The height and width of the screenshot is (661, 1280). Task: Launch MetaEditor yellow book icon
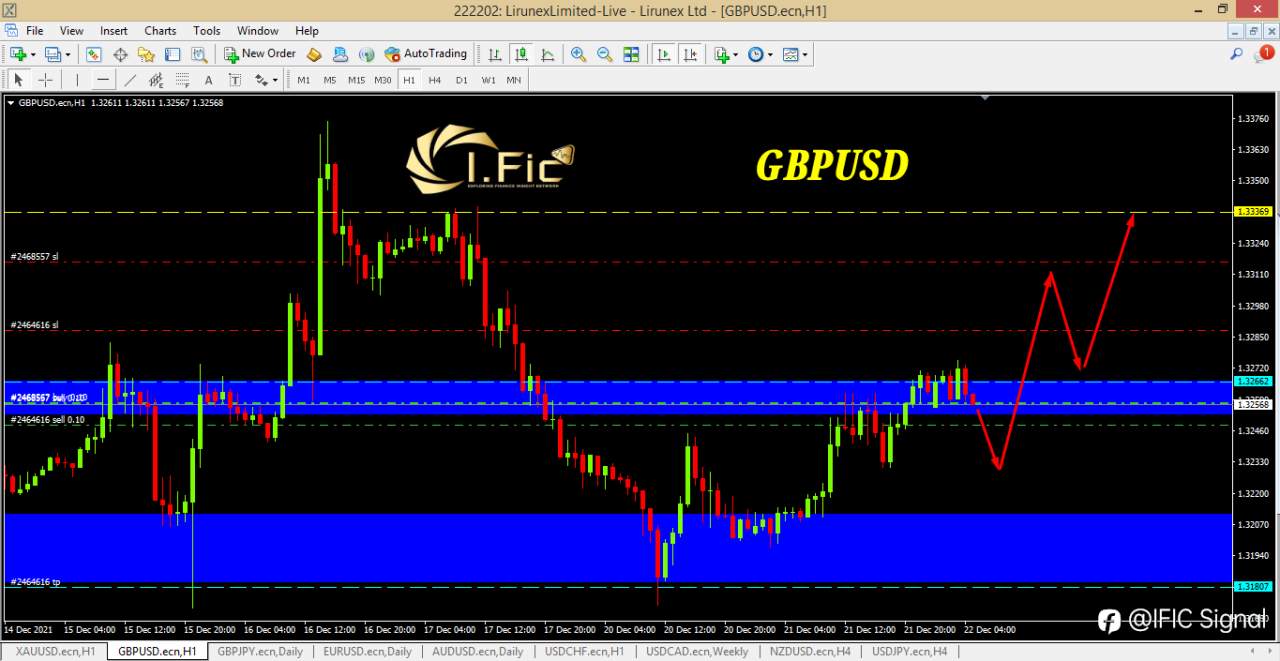coord(314,54)
